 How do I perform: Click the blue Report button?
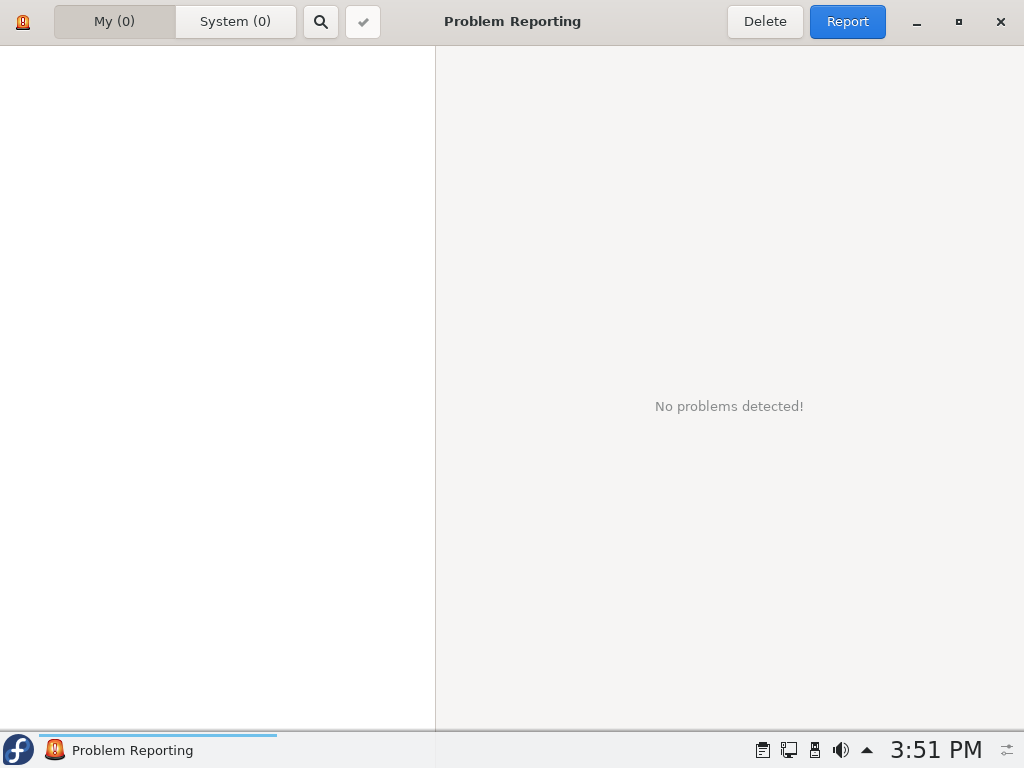tap(848, 22)
